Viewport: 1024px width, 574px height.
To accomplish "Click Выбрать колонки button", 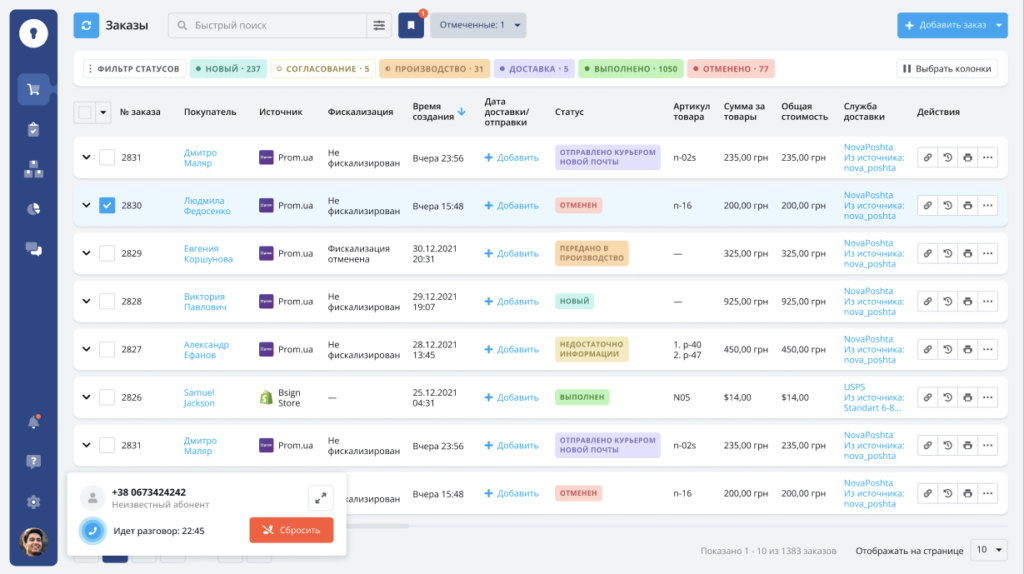I will [x=947, y=69].
